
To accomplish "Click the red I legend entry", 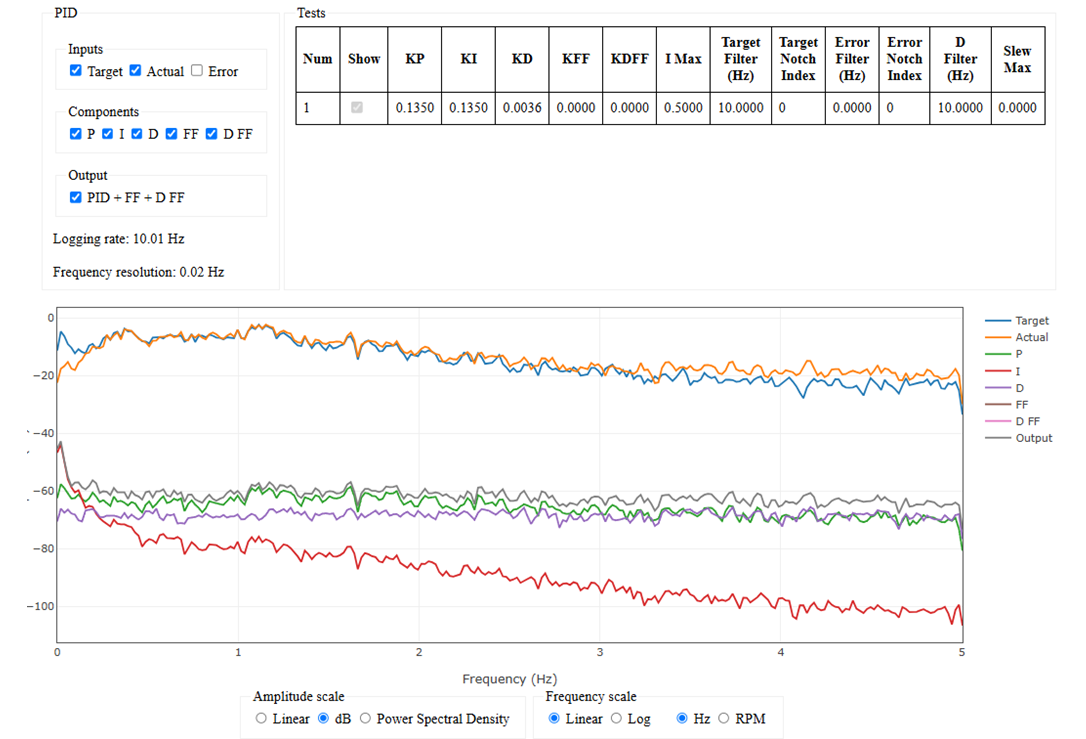I will point(1002,371).
